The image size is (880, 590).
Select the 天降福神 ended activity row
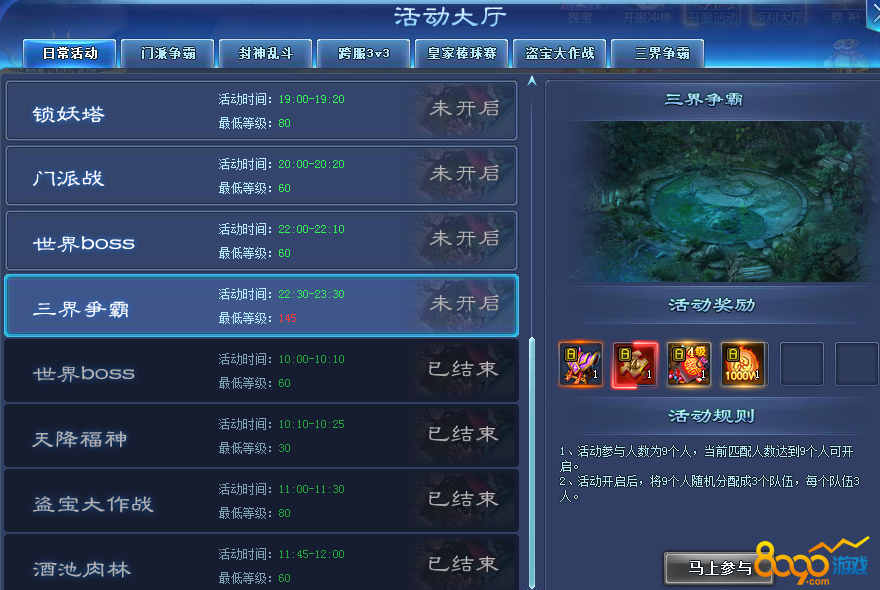click(x=262, y=436)
